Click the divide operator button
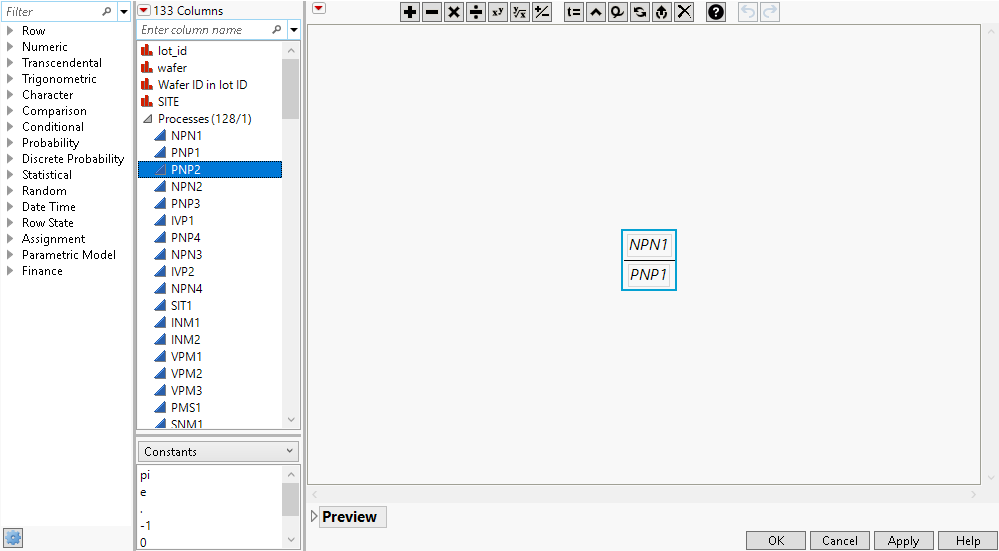Viewport: 999px width, 551px height. (475, 12)
